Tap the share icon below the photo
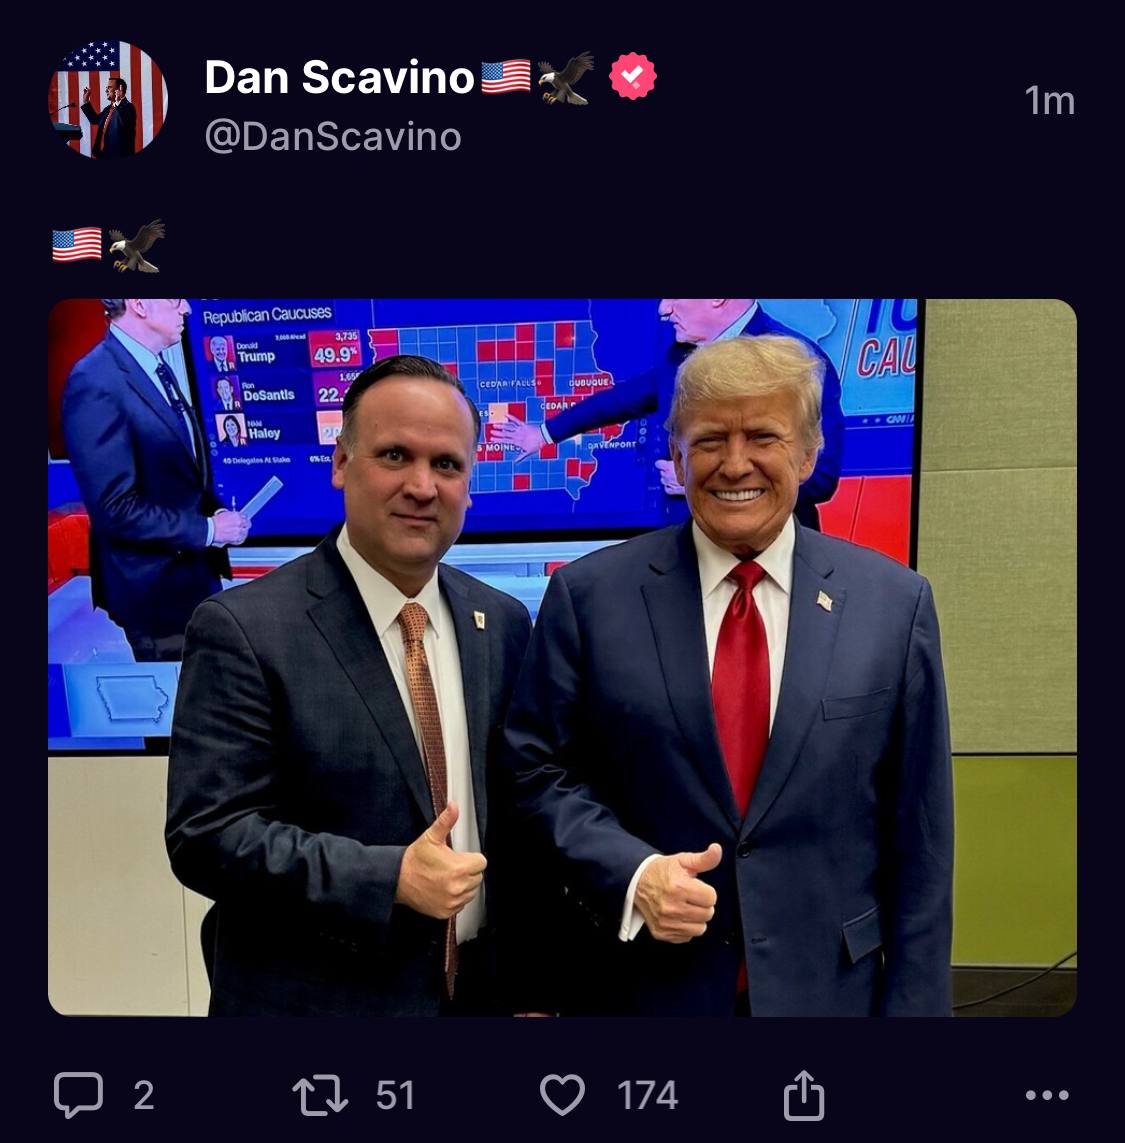 click(x=804, y=1095)
